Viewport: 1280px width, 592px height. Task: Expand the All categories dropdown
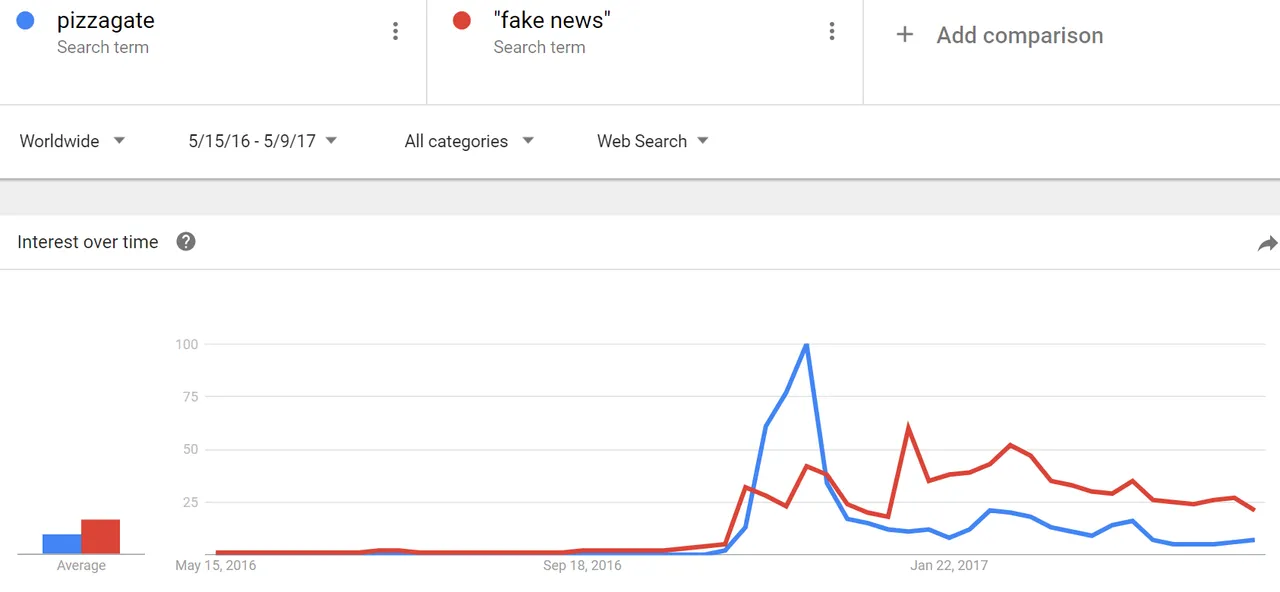tap(469, 141)
